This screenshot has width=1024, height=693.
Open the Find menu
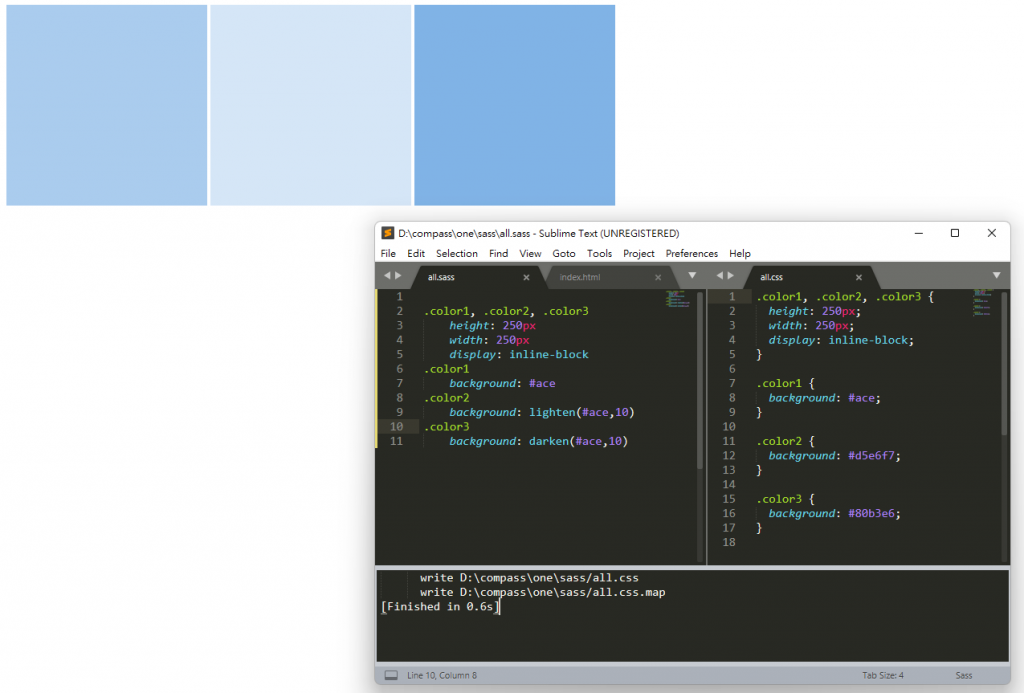pos(498,253)
